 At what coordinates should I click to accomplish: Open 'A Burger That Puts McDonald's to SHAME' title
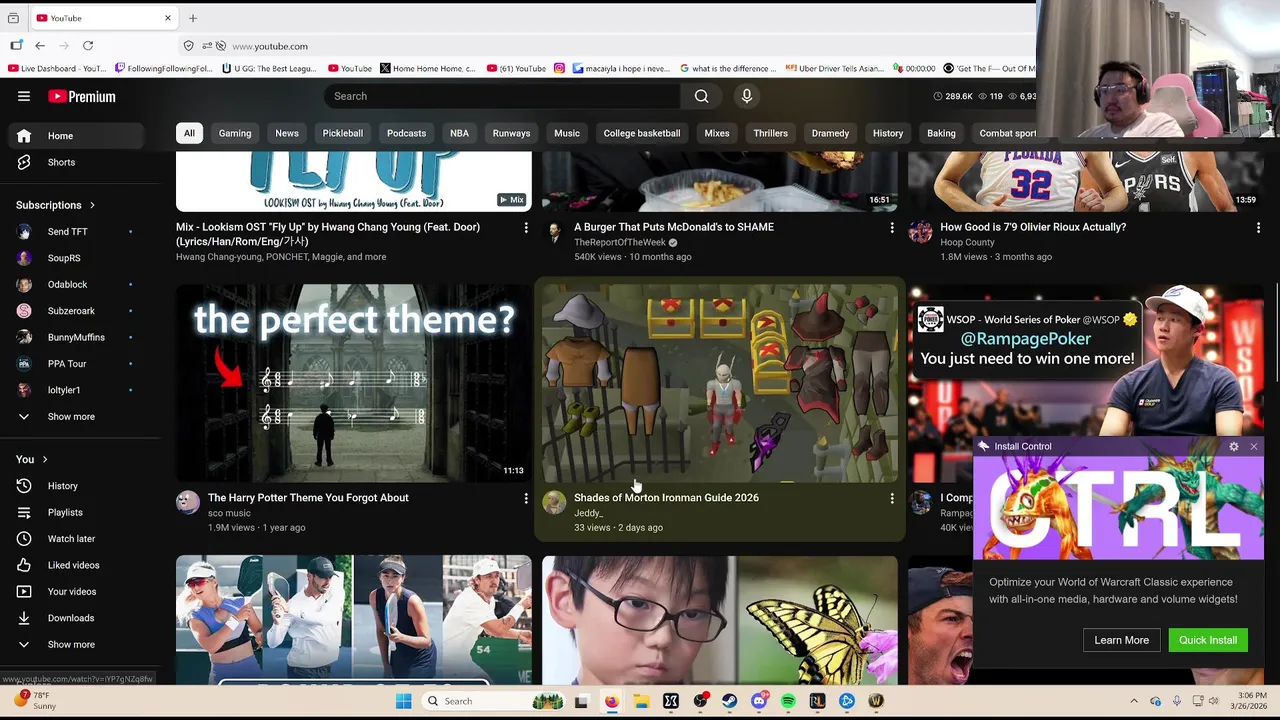pos(674,227)
